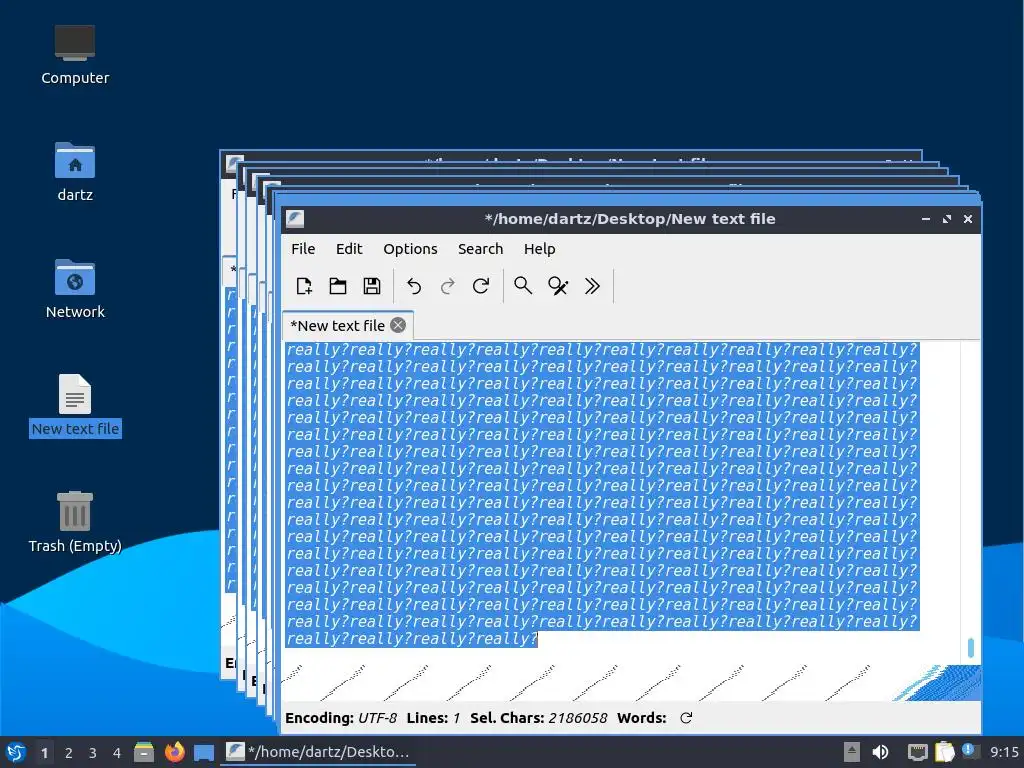
Task: Select the Computer desktop icon
Action: pos(75,54)
